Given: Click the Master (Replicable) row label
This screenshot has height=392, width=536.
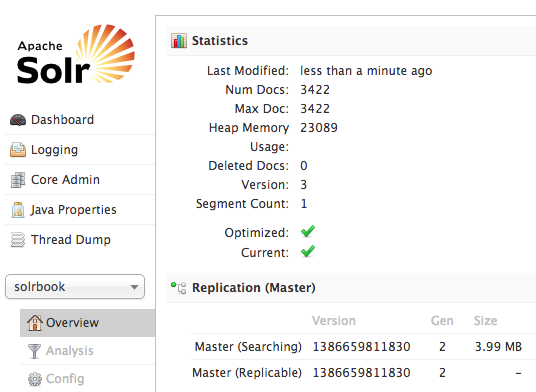Looking at the screenshot, I should click(x=247, y=373).
